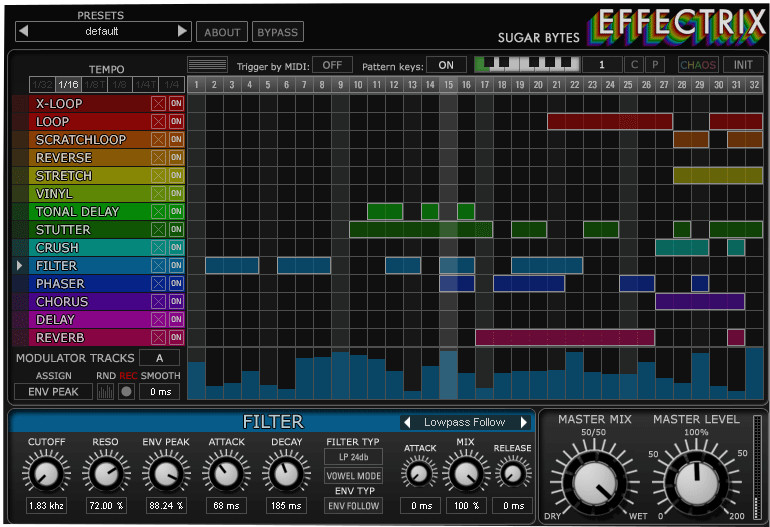Switch Trigger by MIDI OFF toggle
The height and width of the screenshot is (527, 770).
[332, 65]
